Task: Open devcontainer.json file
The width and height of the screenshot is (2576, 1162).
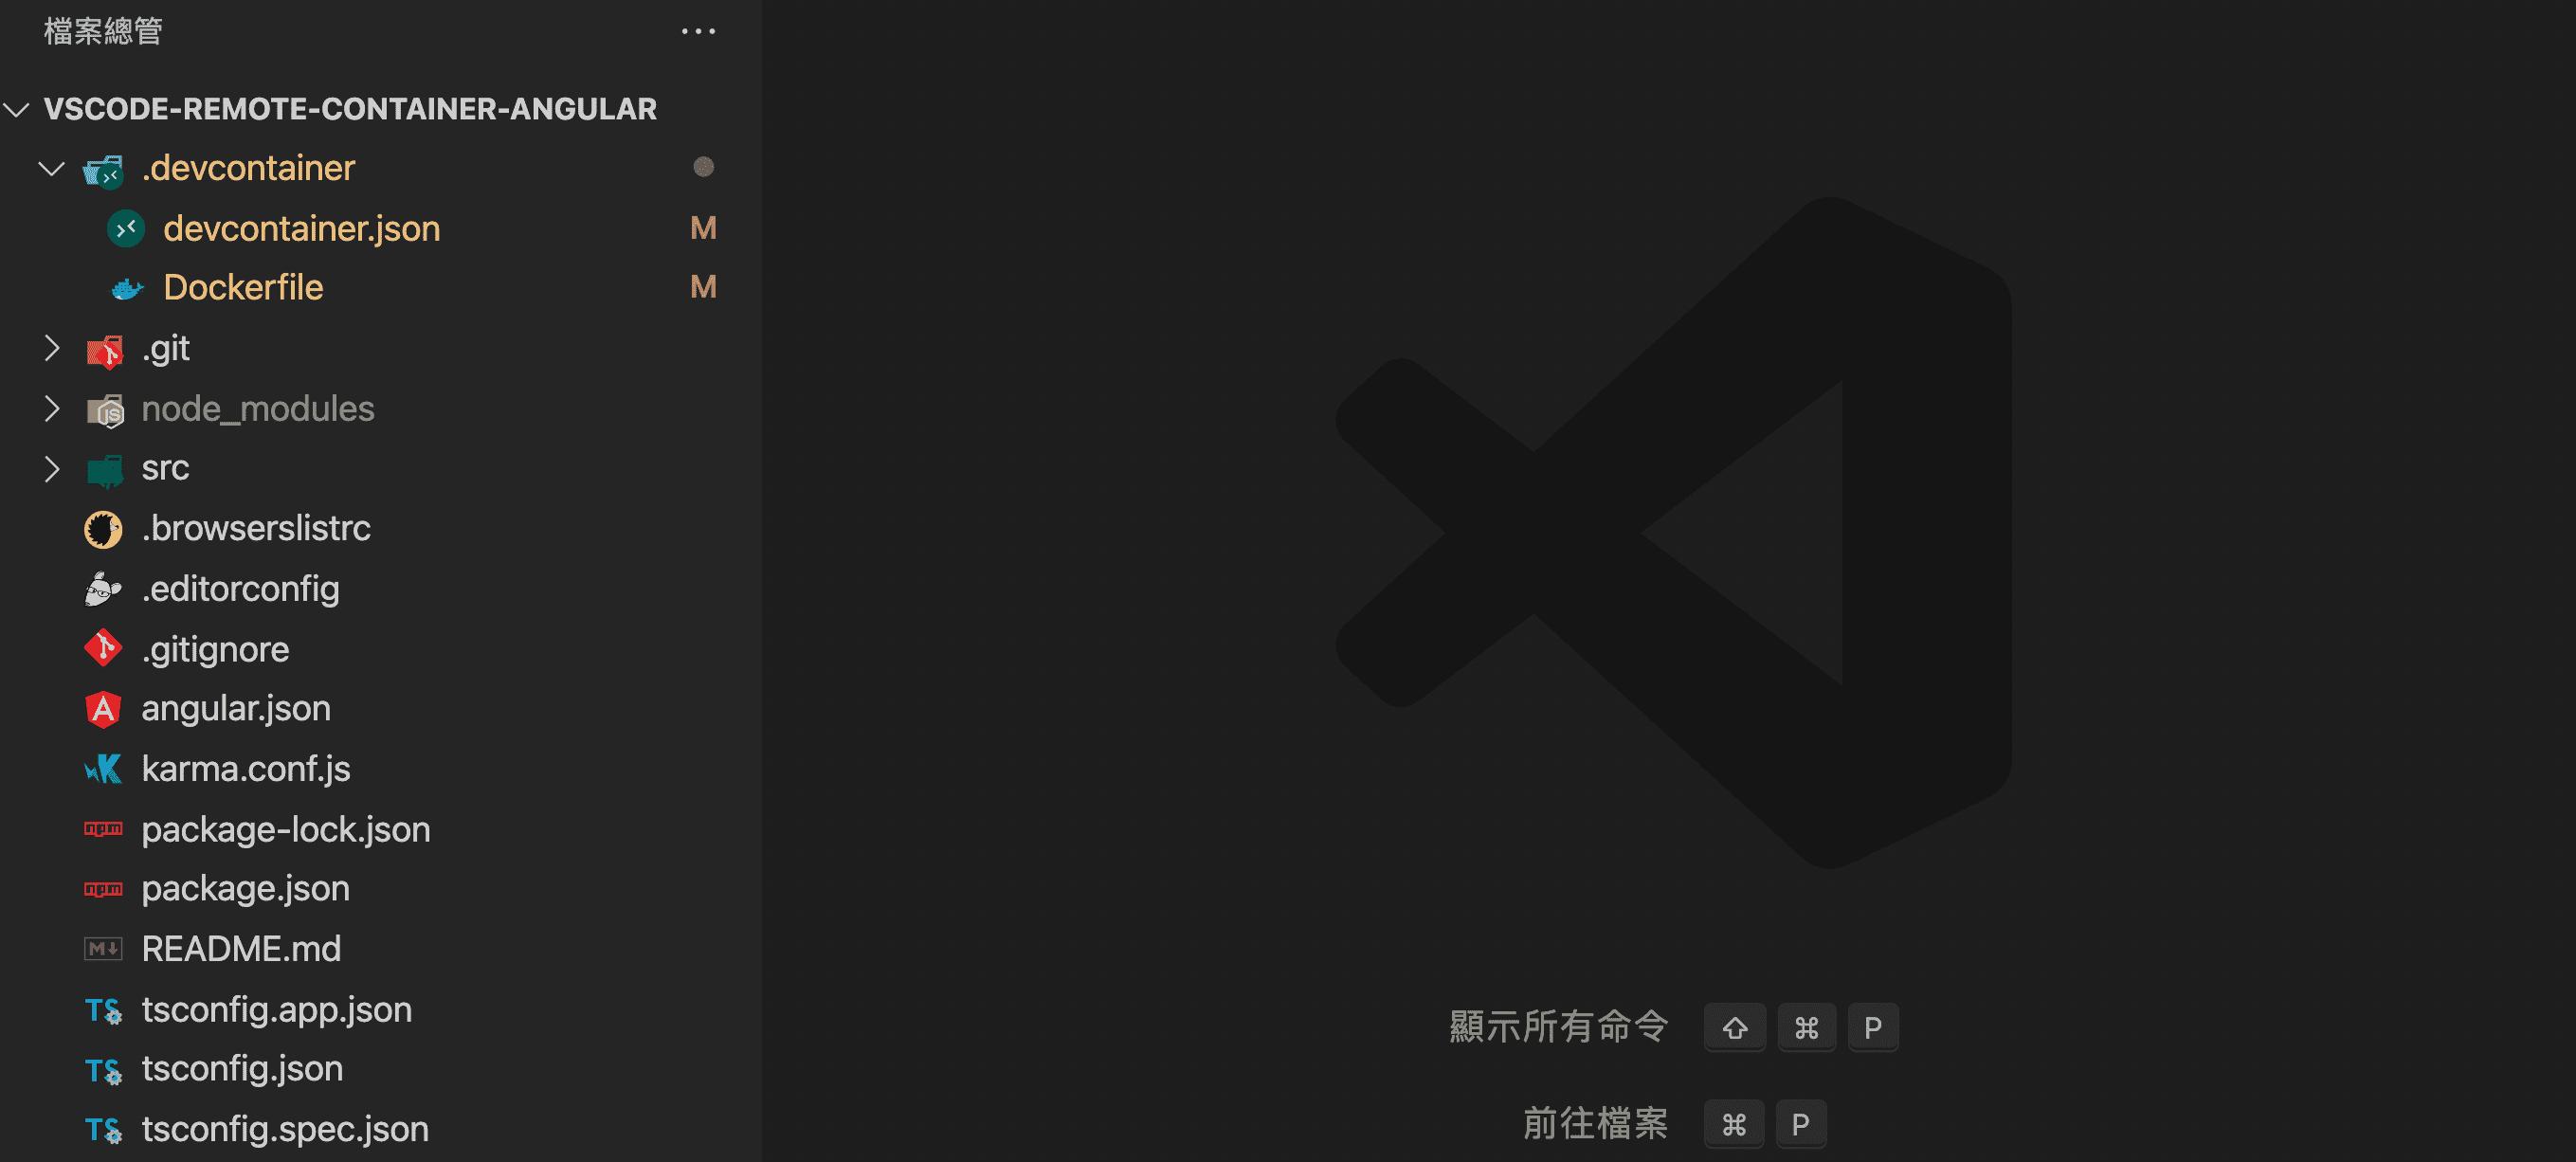Action: (x=302, y=229)
